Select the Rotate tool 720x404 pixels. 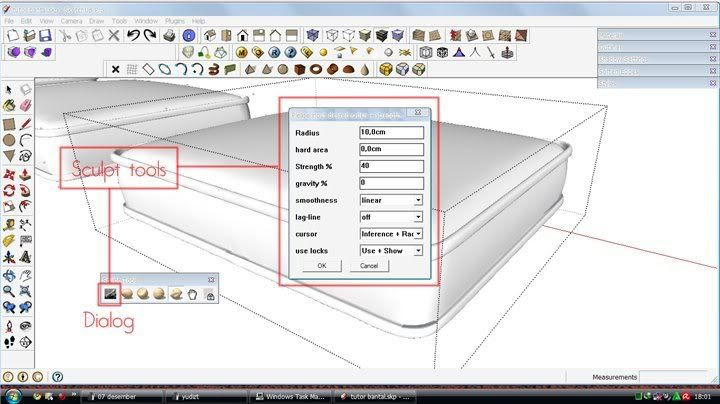[9, 190]
